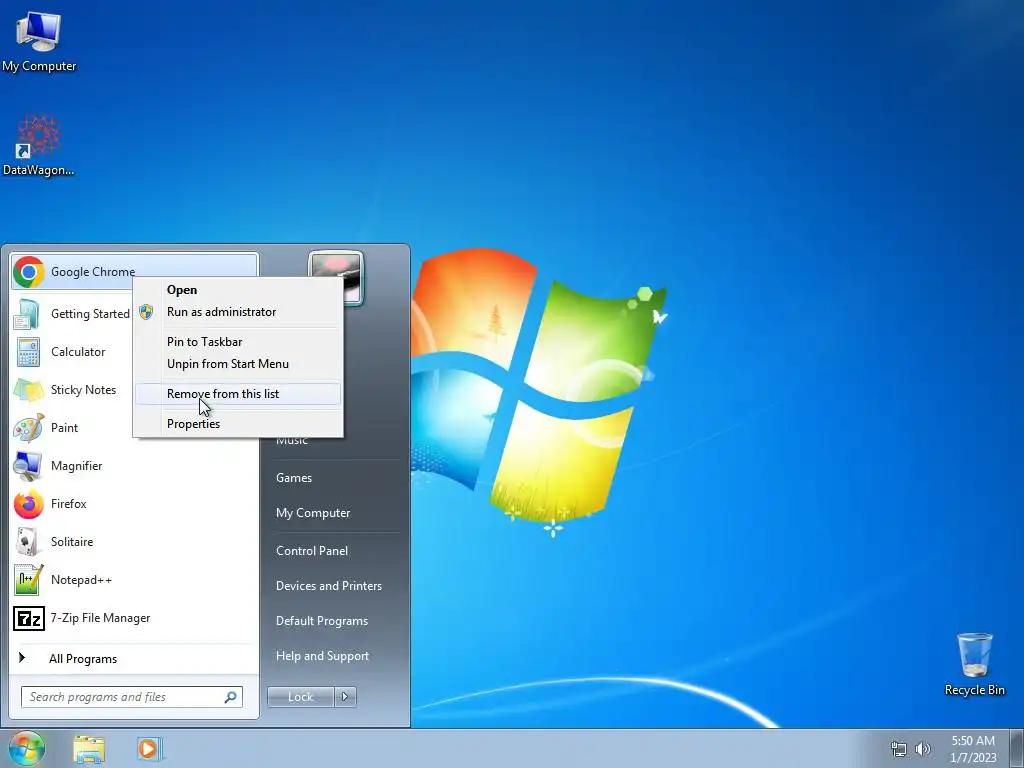Image resolution: width=1024 pixels, height=768 pixels.
Task: Open Help and Support
Action: (x=322, y=656)
